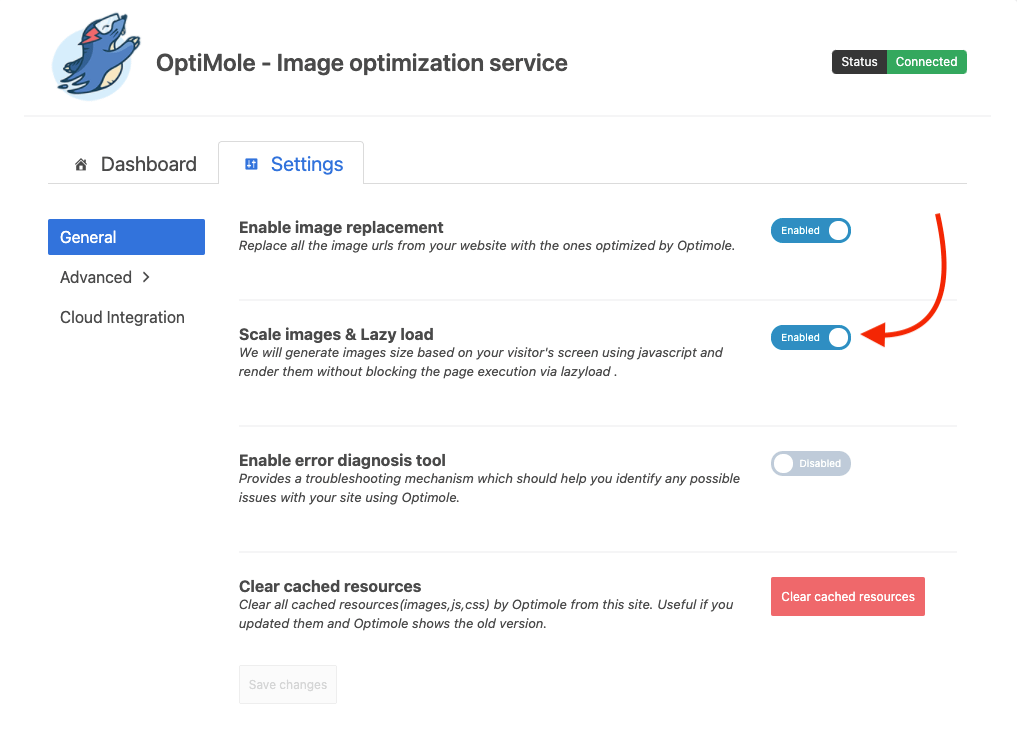The height and width of the screenshot is (744, 1017).
Task: Switch to the Settings tab
Action: [291, 163]
